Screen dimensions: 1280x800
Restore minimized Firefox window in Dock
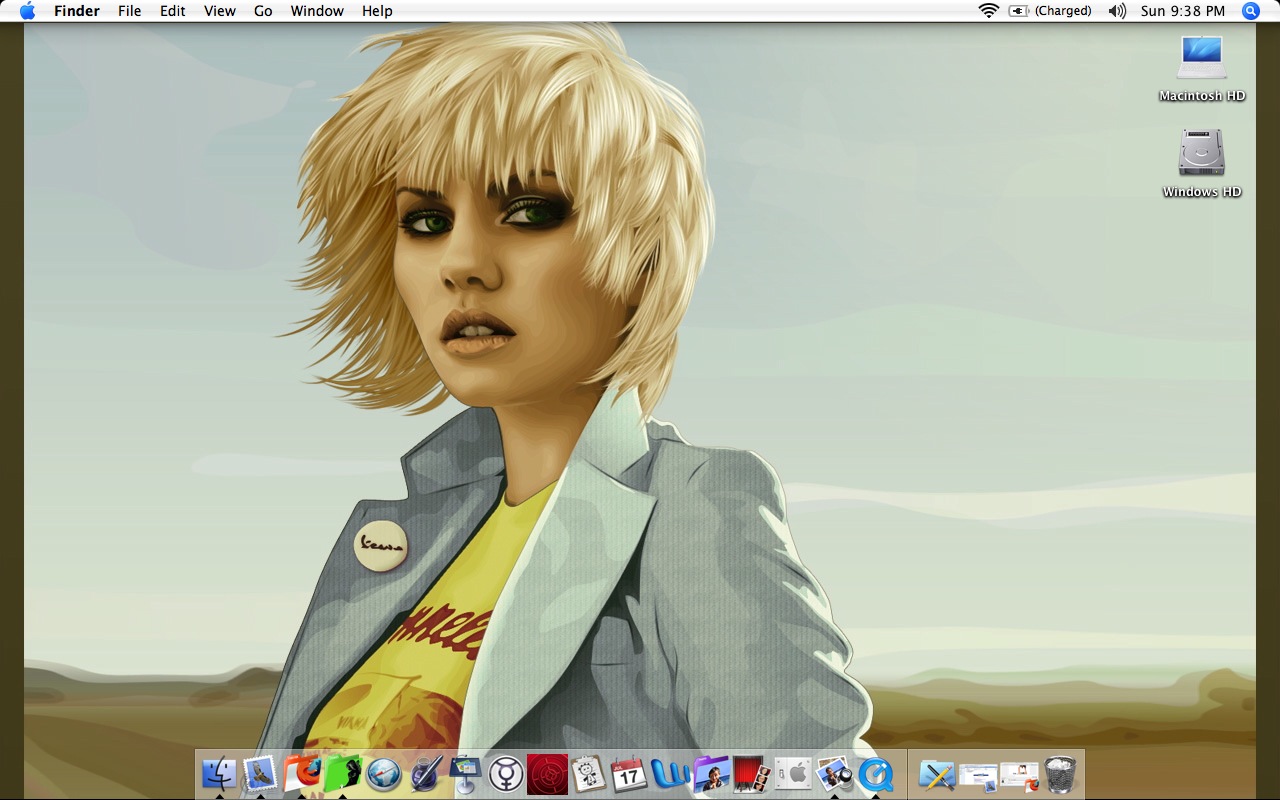pyautogui.click(x=1019, y=775)
